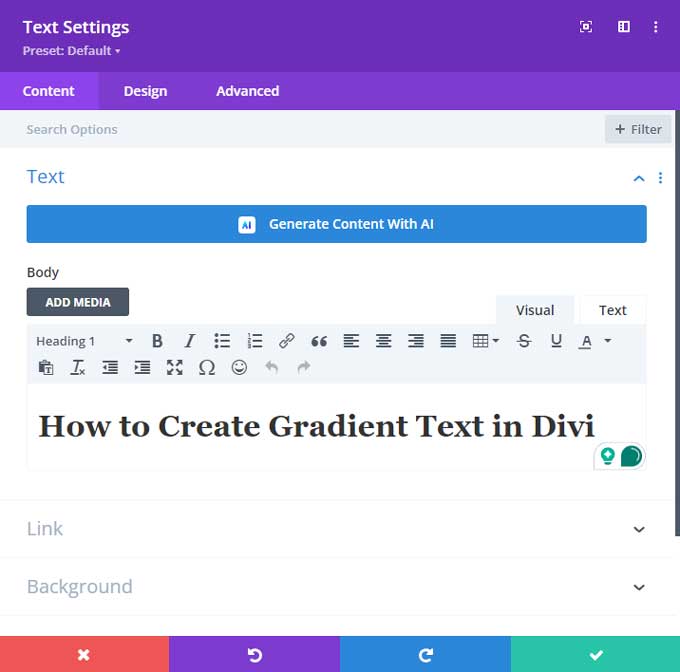Image resolution: width=680 pixels, height=672 pixels.
Task: Switch to the Design tab
Action: (x=145, y=91)
